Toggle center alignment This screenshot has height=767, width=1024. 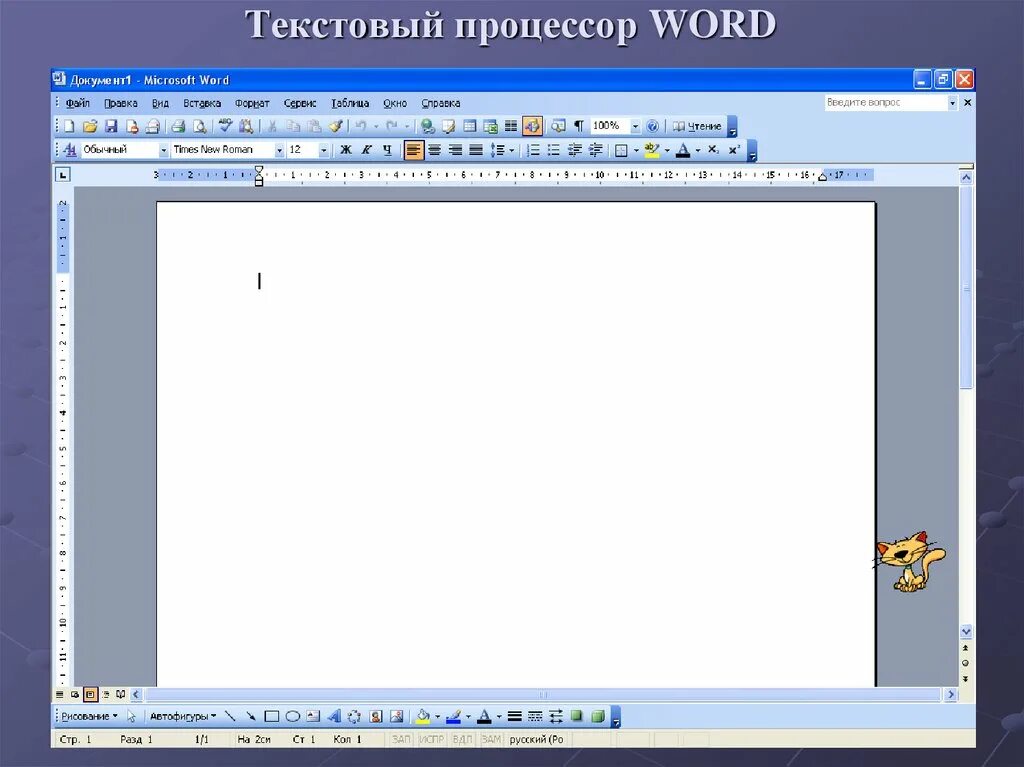(434, 150)
